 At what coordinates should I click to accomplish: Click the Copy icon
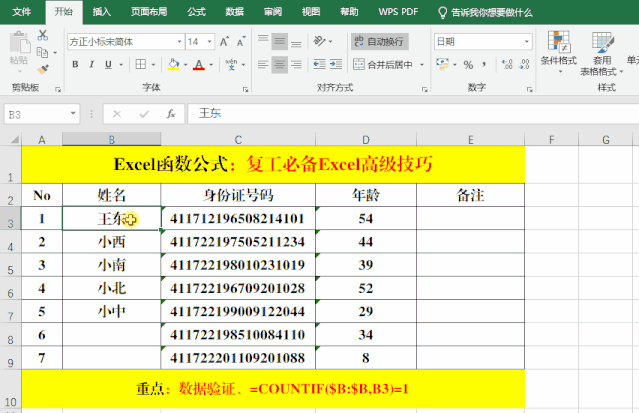click(42, 52)
